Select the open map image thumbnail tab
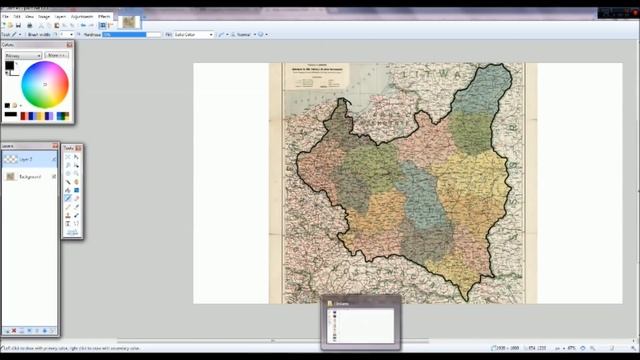Viewport: 640px width, 360px height. [129, 22]
